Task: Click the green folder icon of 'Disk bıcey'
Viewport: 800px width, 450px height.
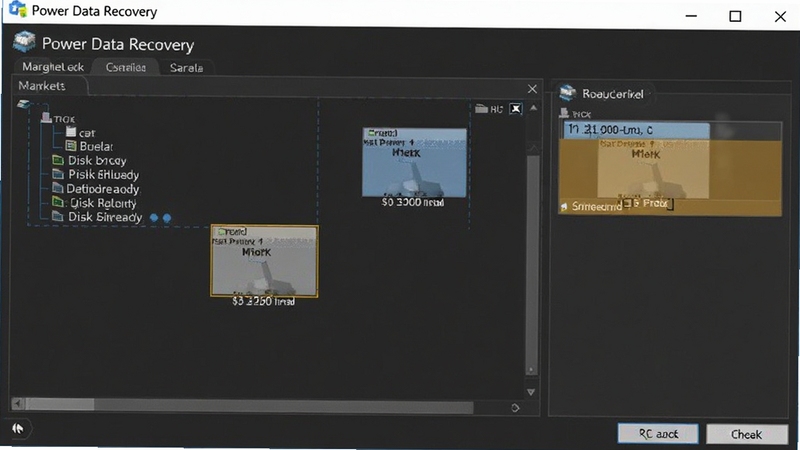Action: coord(58,160)
